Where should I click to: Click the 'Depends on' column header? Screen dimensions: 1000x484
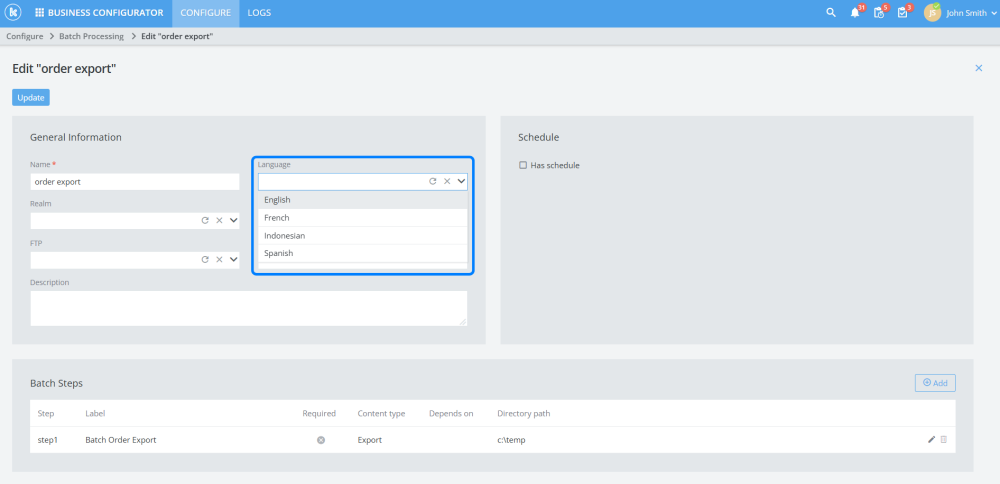(451, 413)
